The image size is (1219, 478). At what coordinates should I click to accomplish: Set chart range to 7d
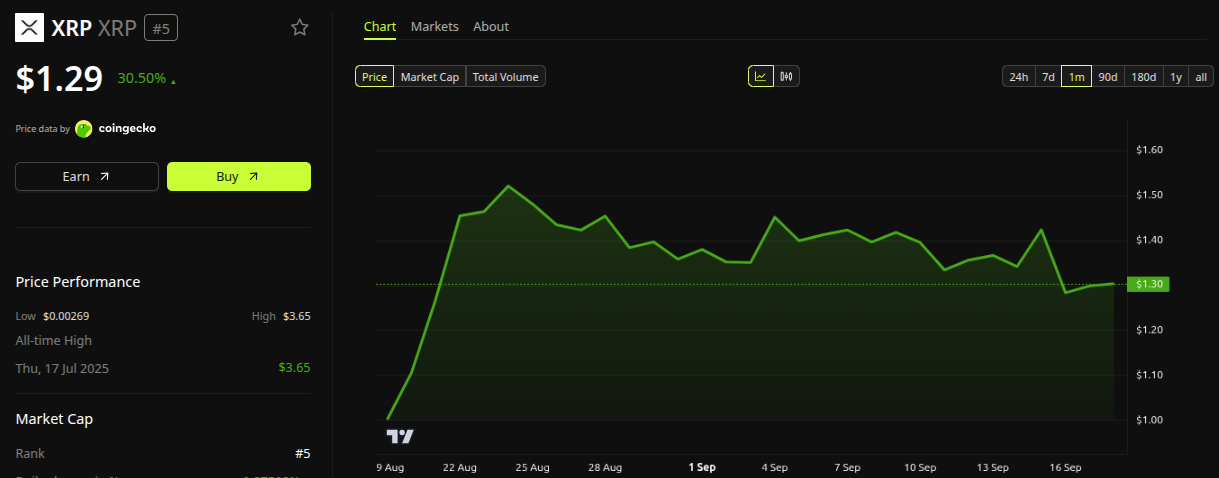[1048, 77]
